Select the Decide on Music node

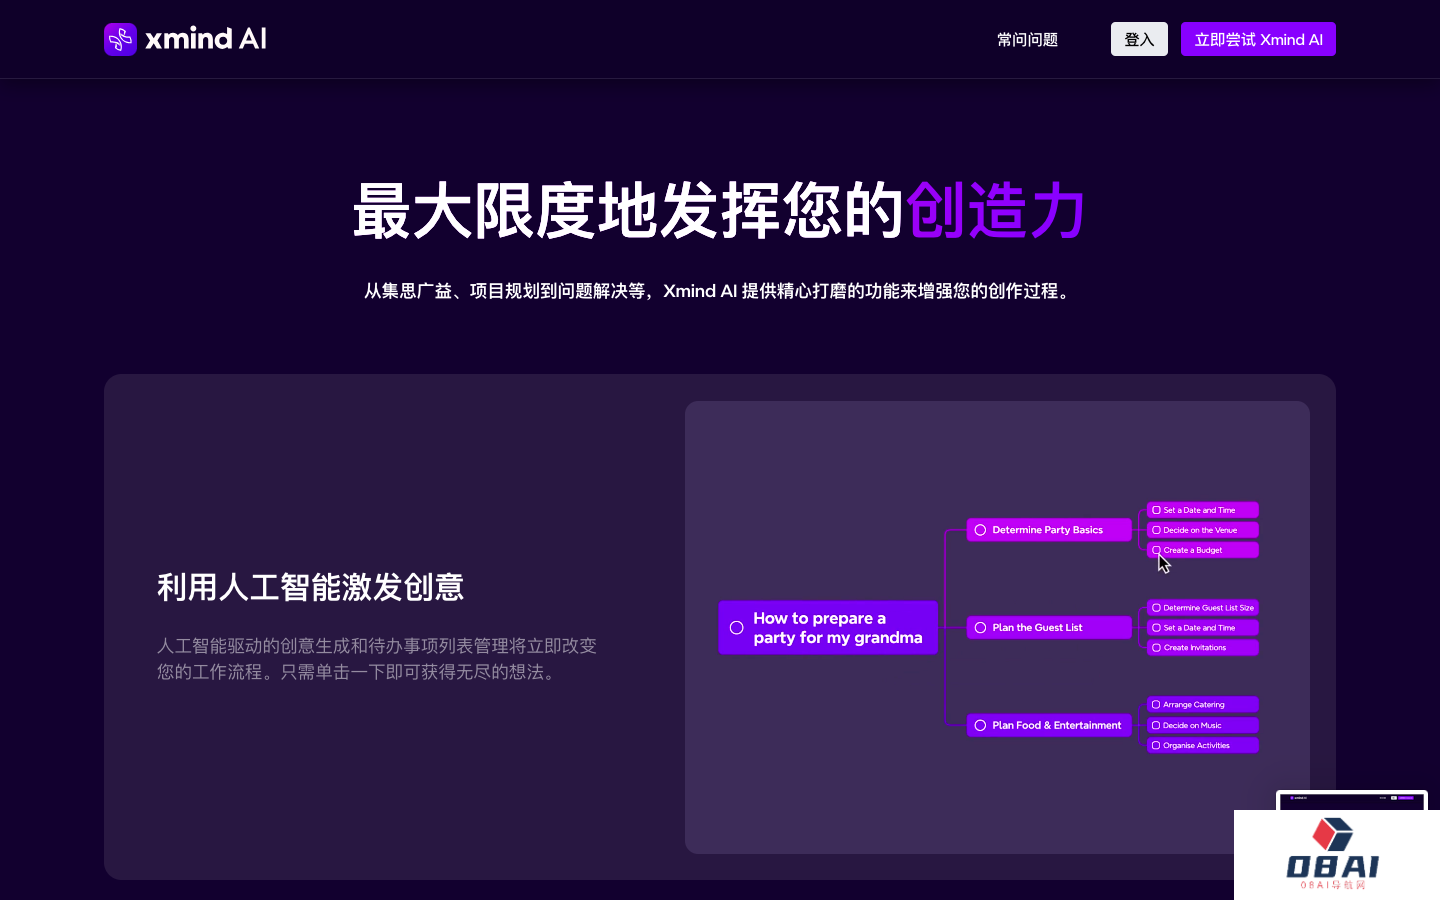[1203, 725]
